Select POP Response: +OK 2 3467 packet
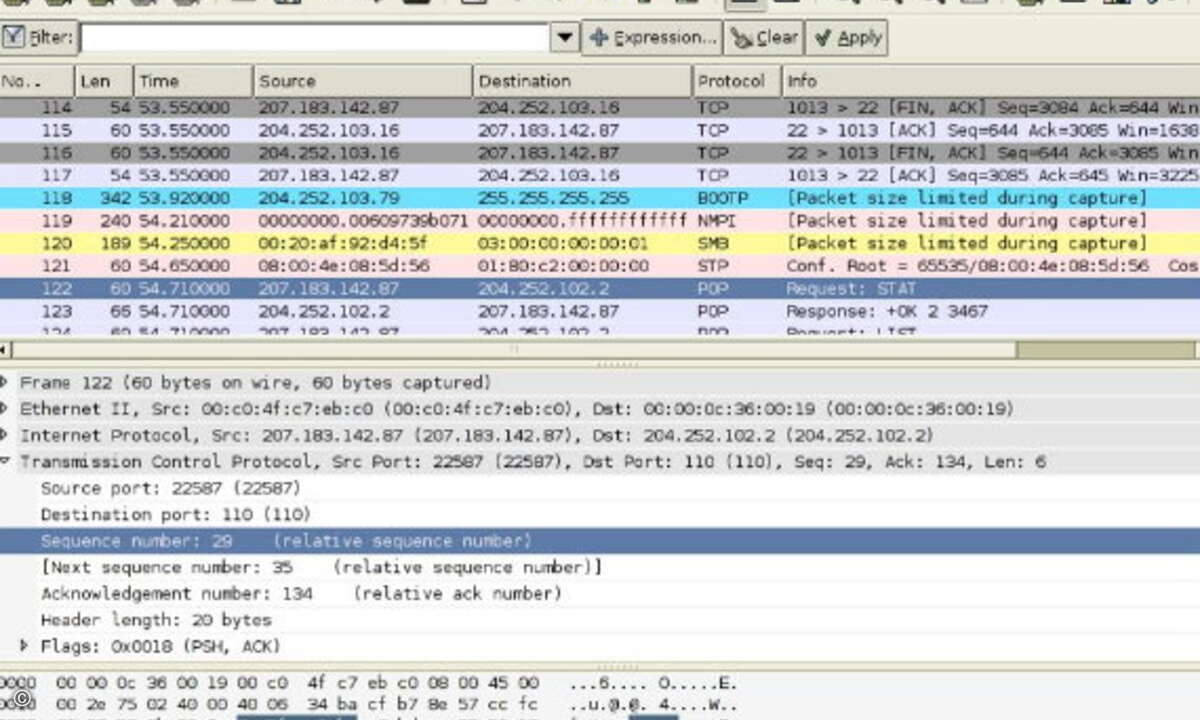 [x=600, y=311]
